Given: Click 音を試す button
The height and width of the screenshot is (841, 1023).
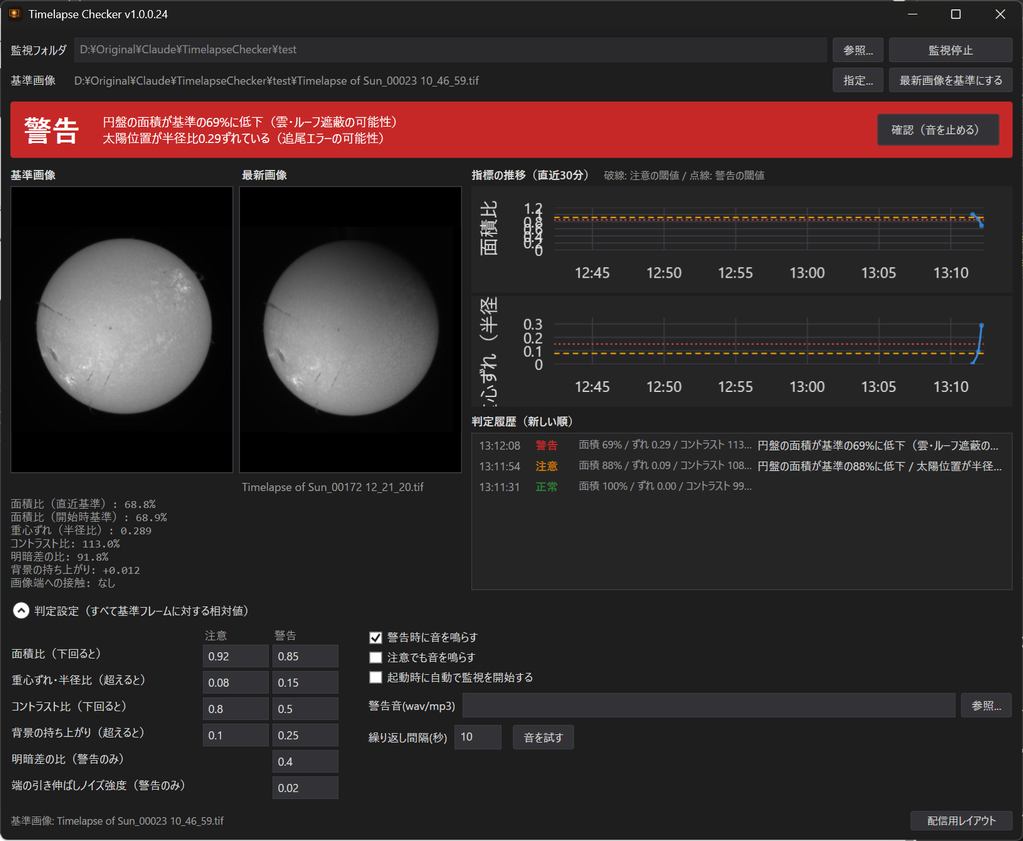Looking at the screenshot, I should [x=543, y=737].
